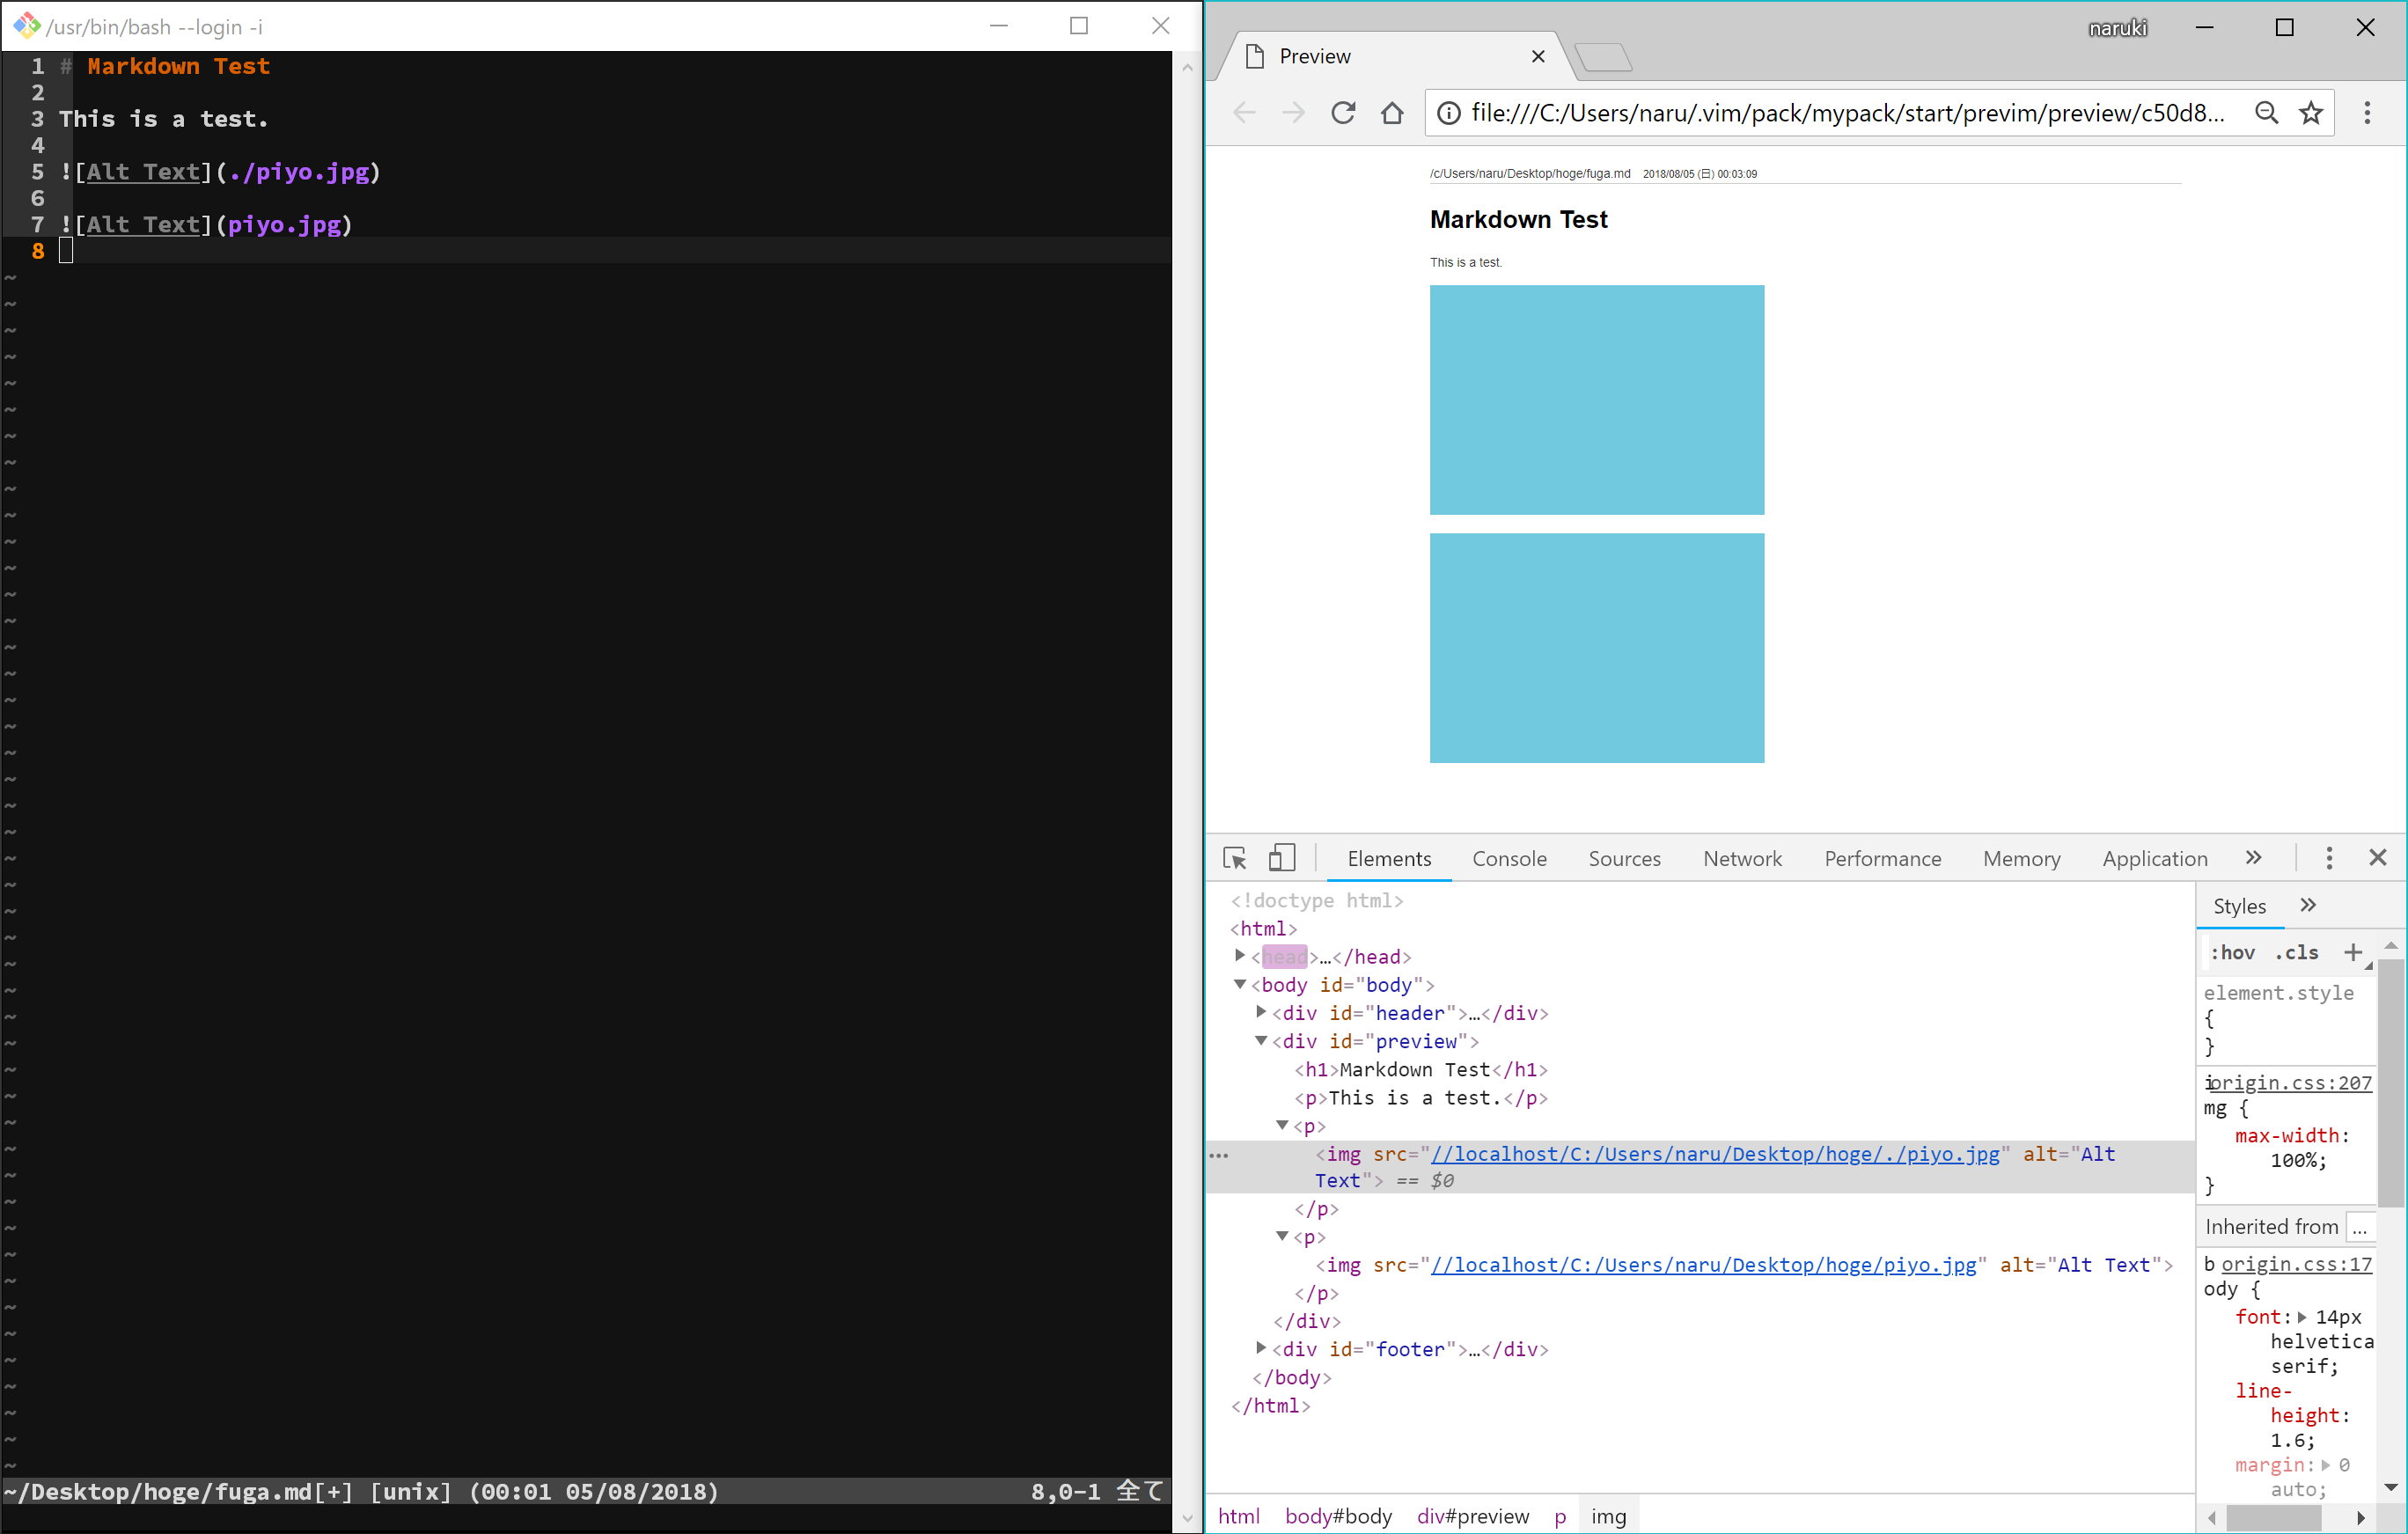Open the browser home page icon
2408x1534 pixels.
pyautogui.click(x=1393, y=112)
